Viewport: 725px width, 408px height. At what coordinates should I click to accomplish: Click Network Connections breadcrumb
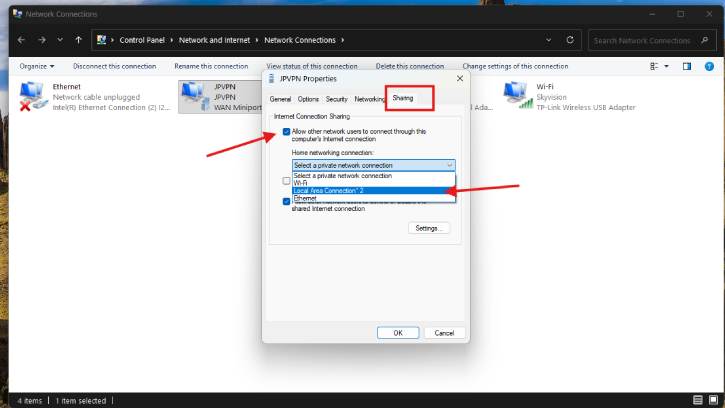[300, 40]
